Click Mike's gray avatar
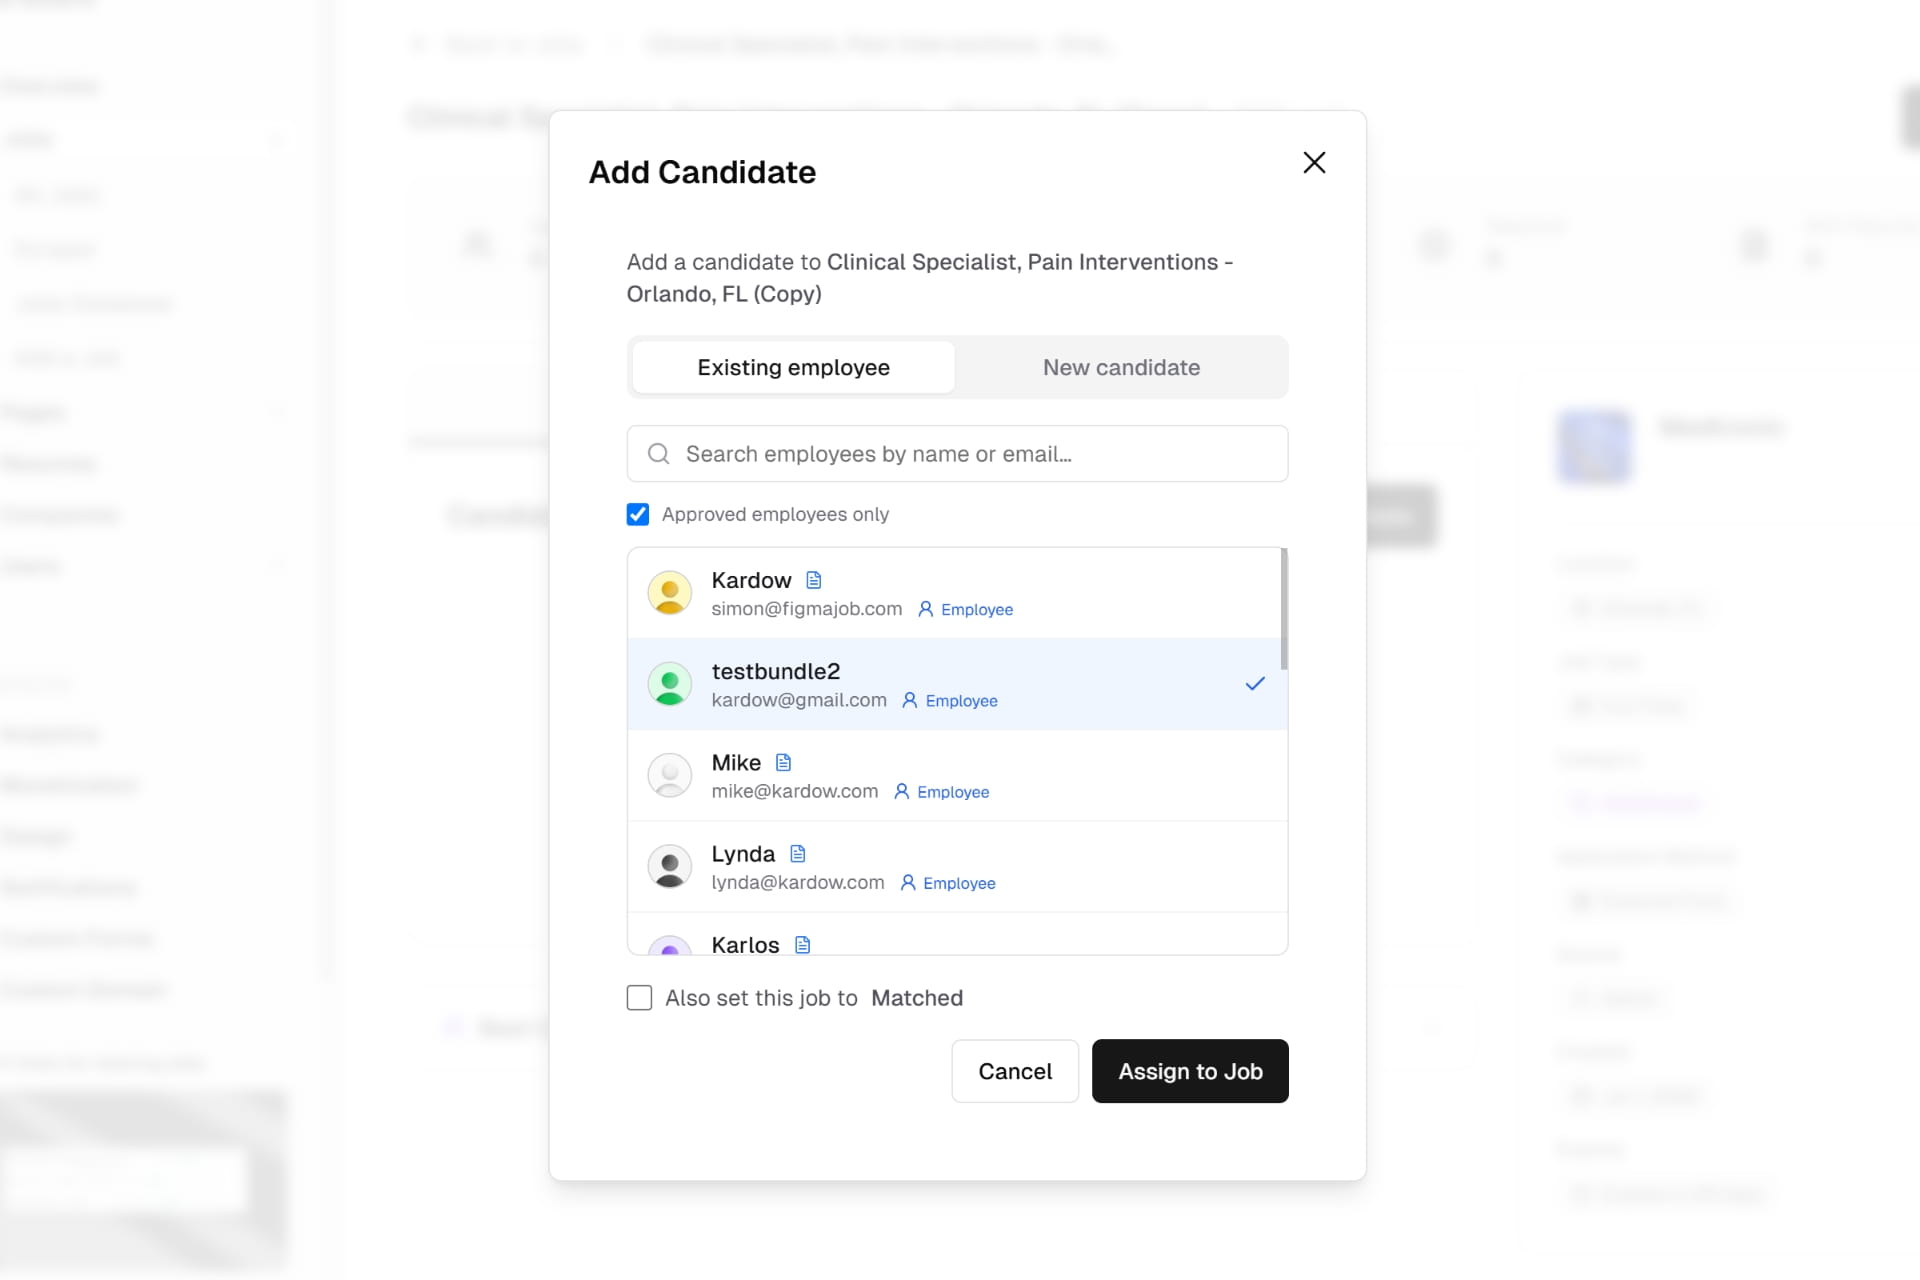 670,775
